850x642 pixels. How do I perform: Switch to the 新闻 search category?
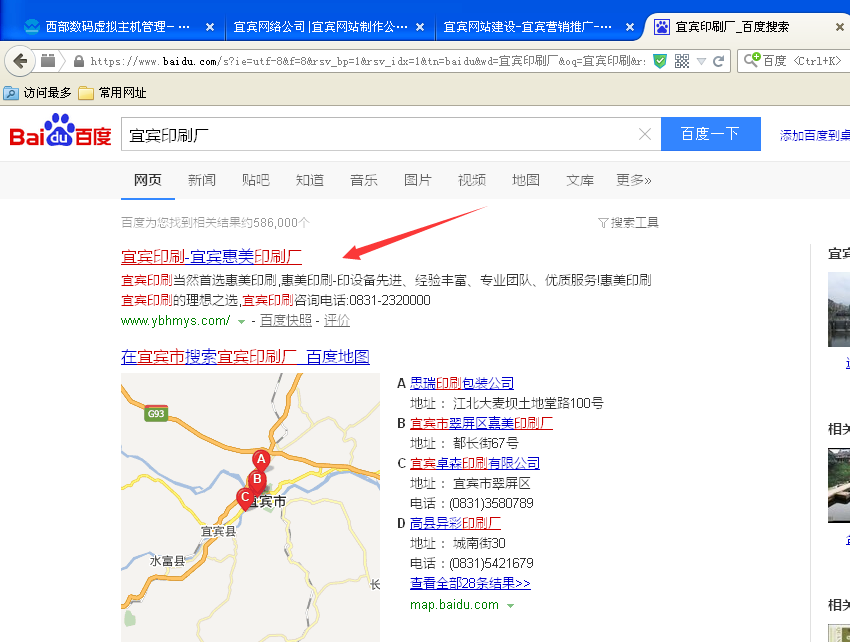(x=202, y=180)
